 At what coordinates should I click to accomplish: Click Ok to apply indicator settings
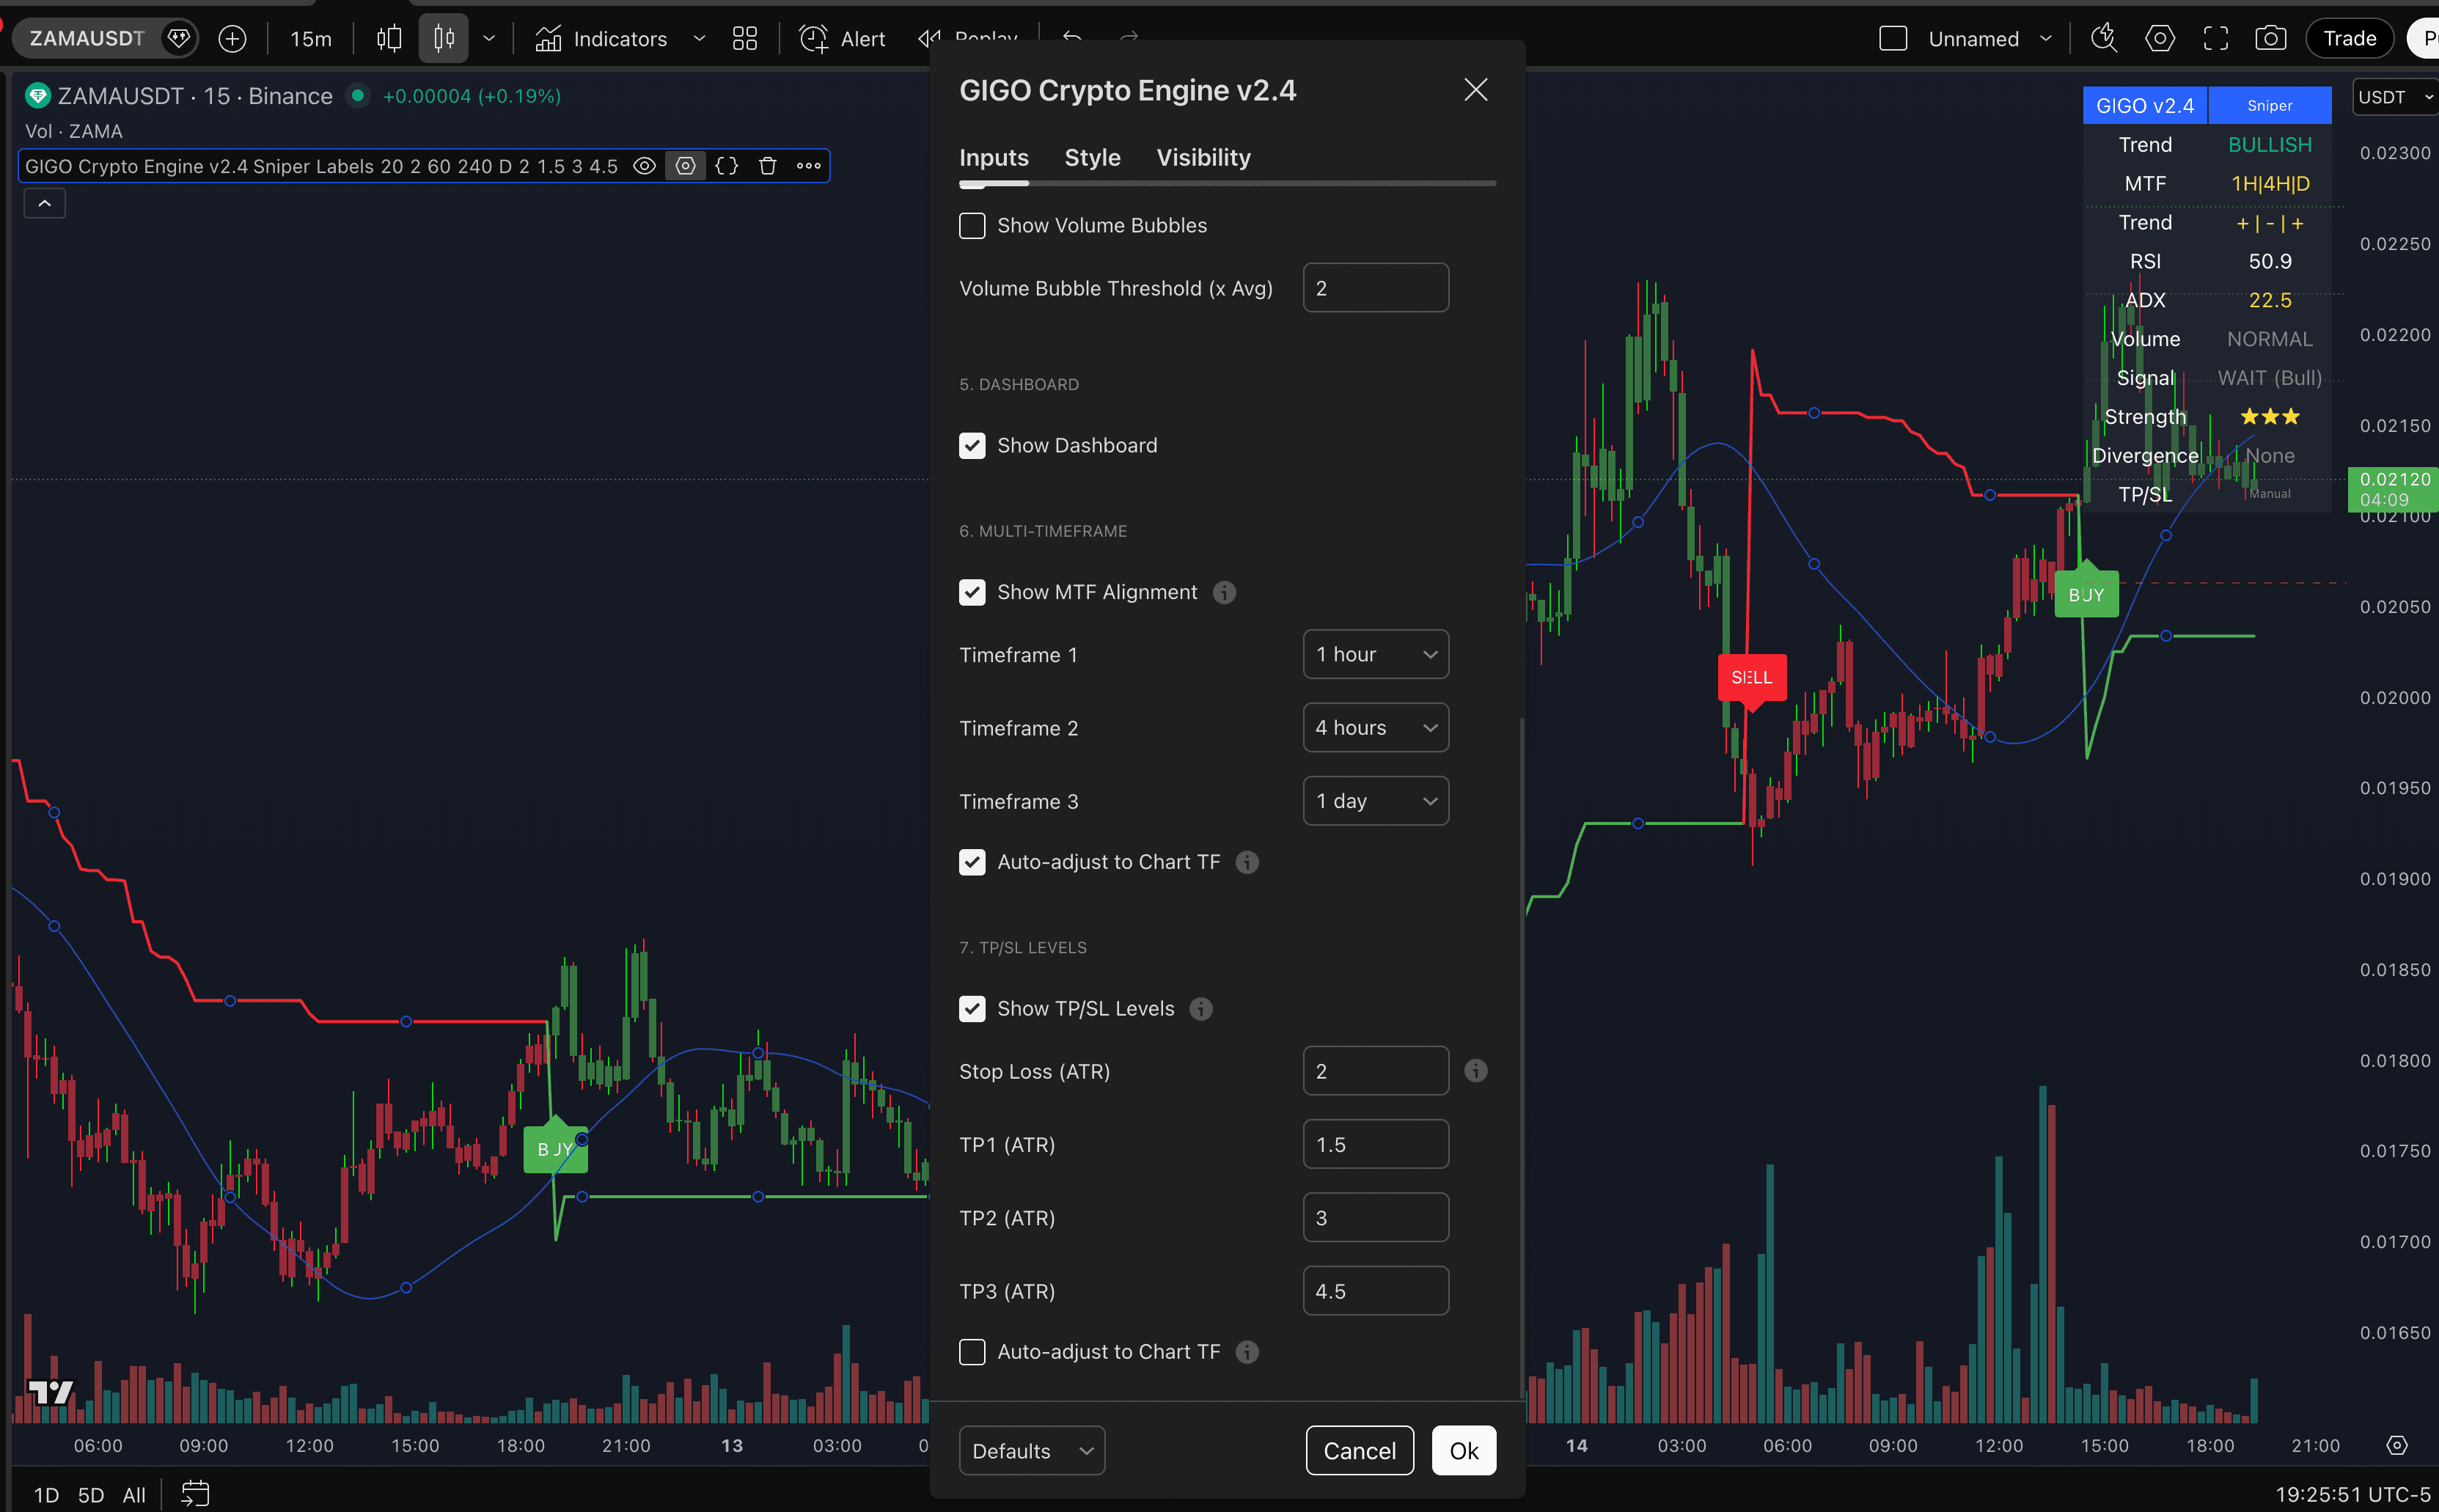(x=1463, y=1450)
